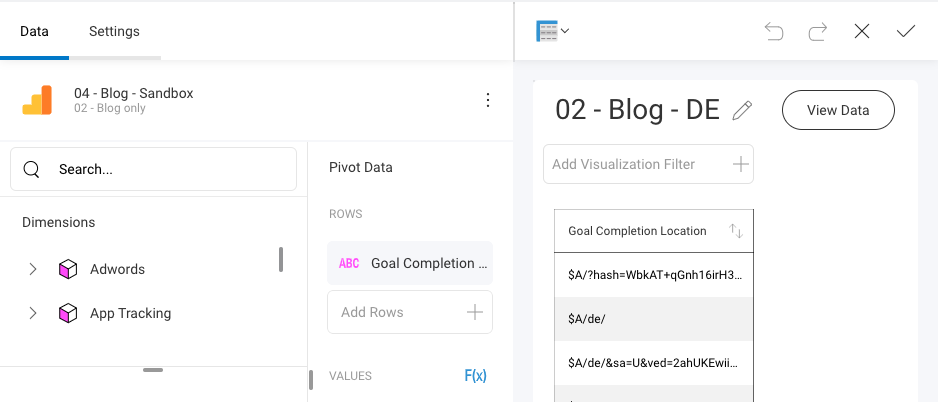The image size is (938, 402).
Task: Click the plus icon in visualization filter
Action: click(x=741, y=164)
